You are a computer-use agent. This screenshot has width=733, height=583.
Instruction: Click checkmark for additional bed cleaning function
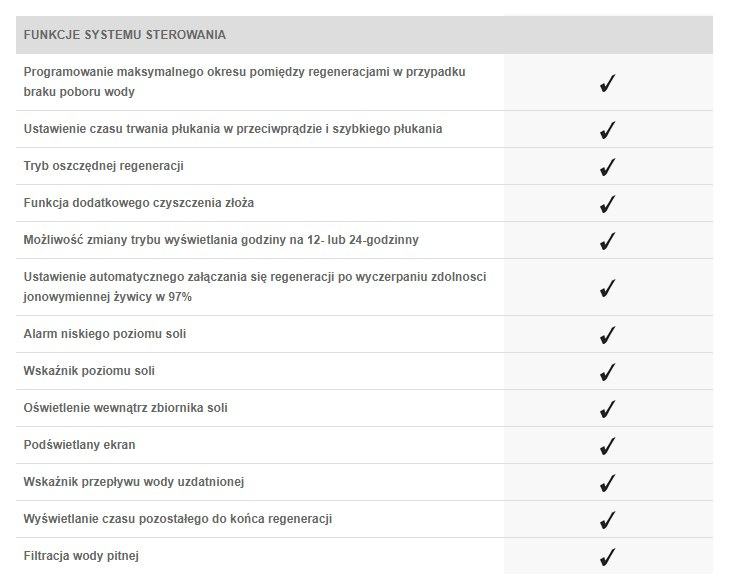607,204
